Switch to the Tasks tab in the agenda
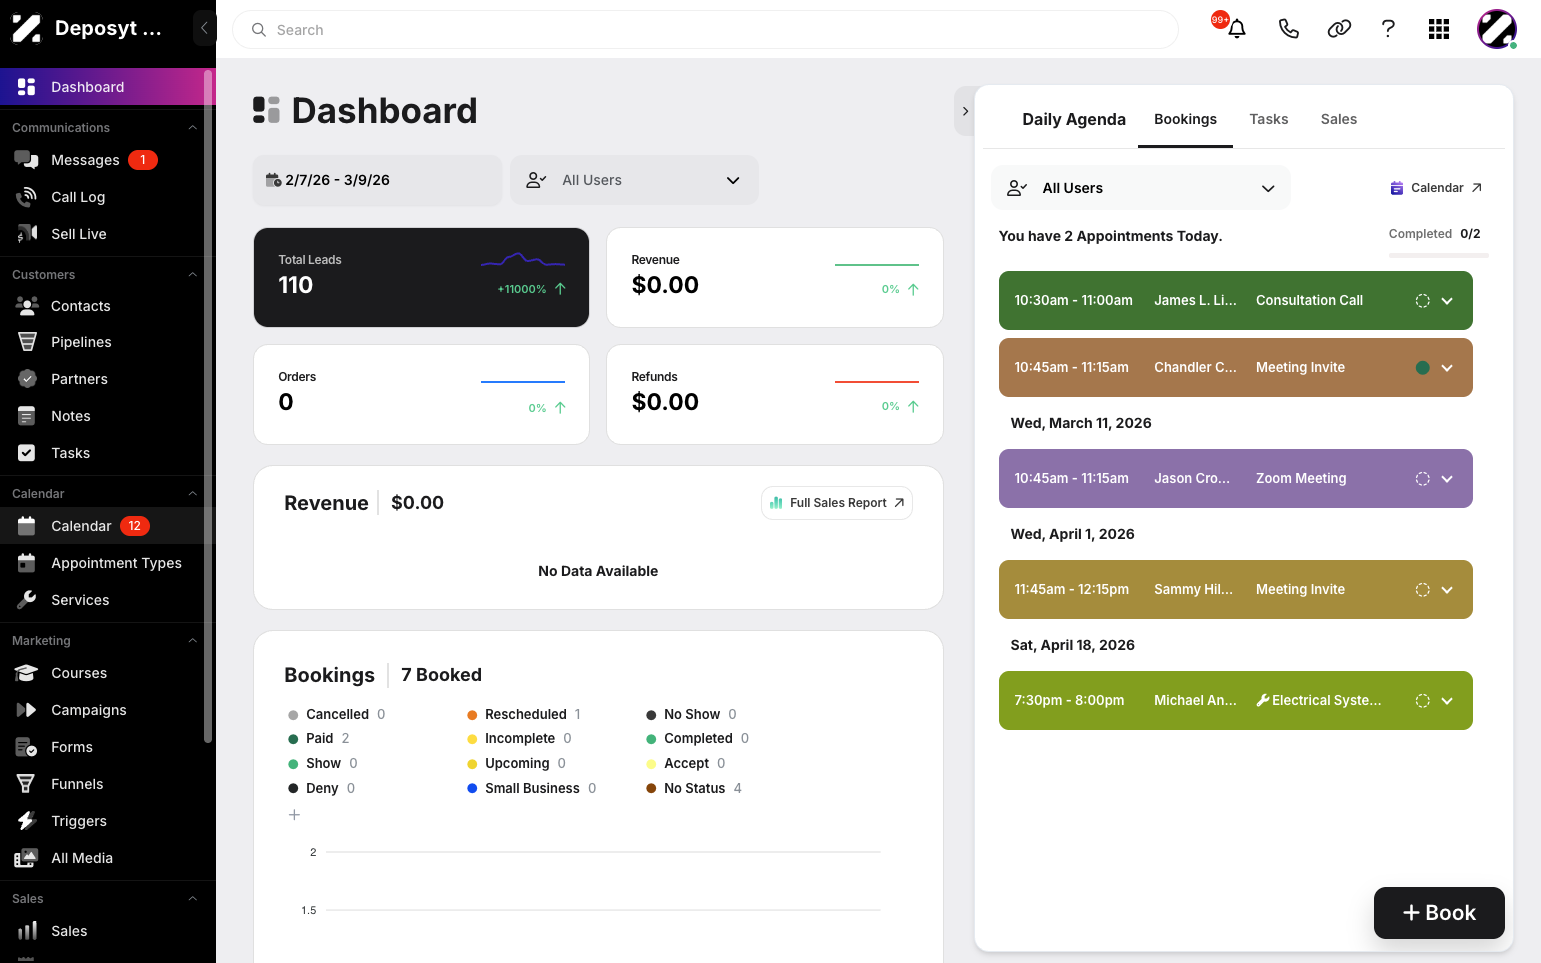1541x963 pixels. (x=1268, y=120)
